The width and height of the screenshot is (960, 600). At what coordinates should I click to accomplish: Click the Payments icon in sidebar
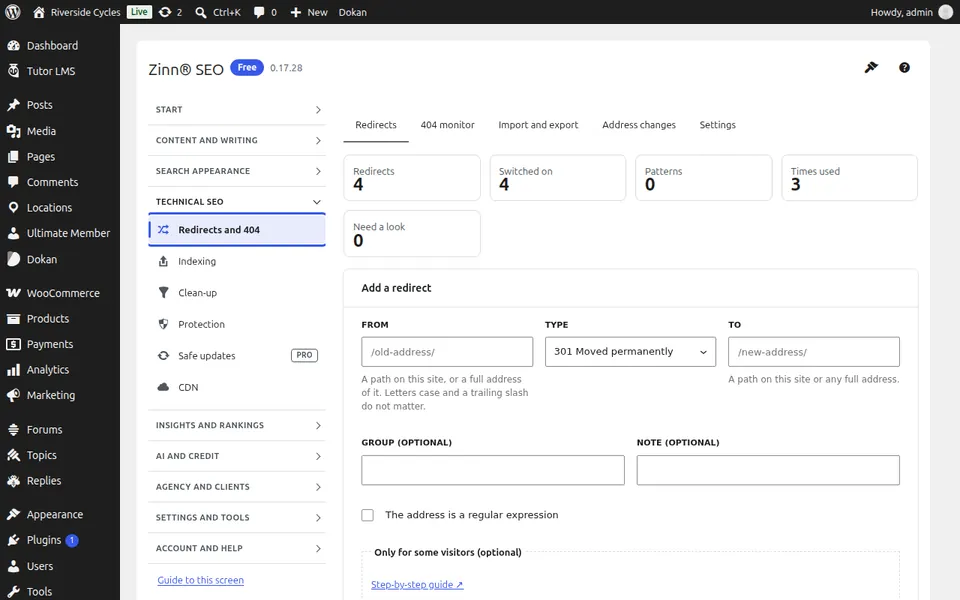(x=13, y=344)
